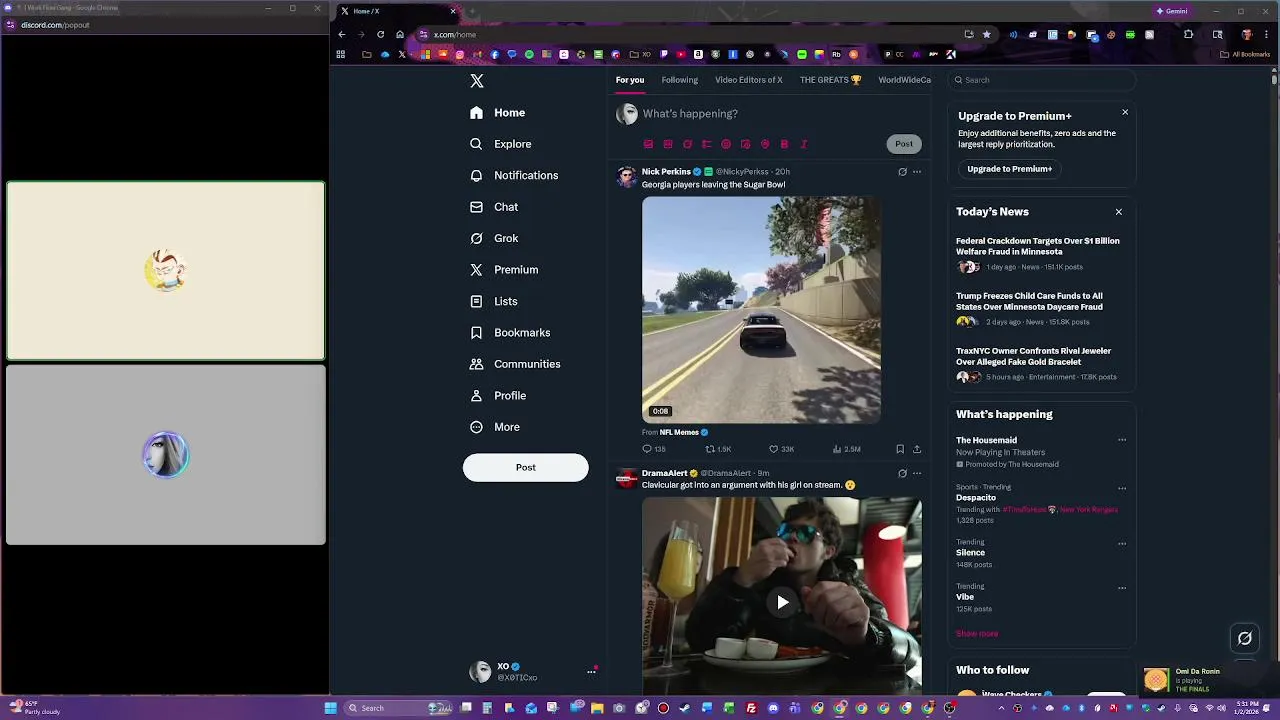Image resolution: width=1280 pixels, height=720 pixels.
Task: Bookmark the Nick Perkins post
Action: [900, 449]
